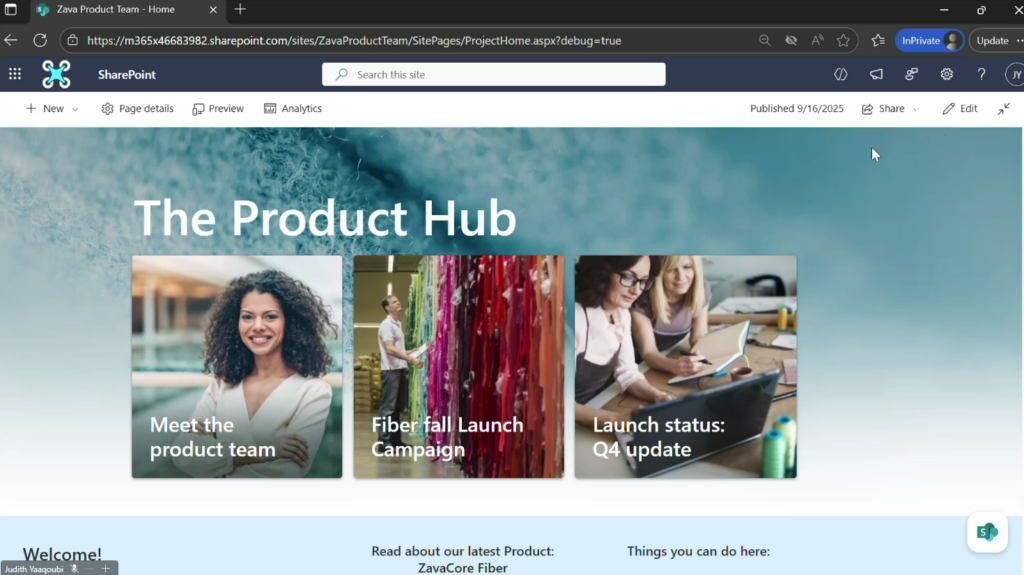
Task: Open the Launch status: Q4 update tile
Action: coord(686,367)
